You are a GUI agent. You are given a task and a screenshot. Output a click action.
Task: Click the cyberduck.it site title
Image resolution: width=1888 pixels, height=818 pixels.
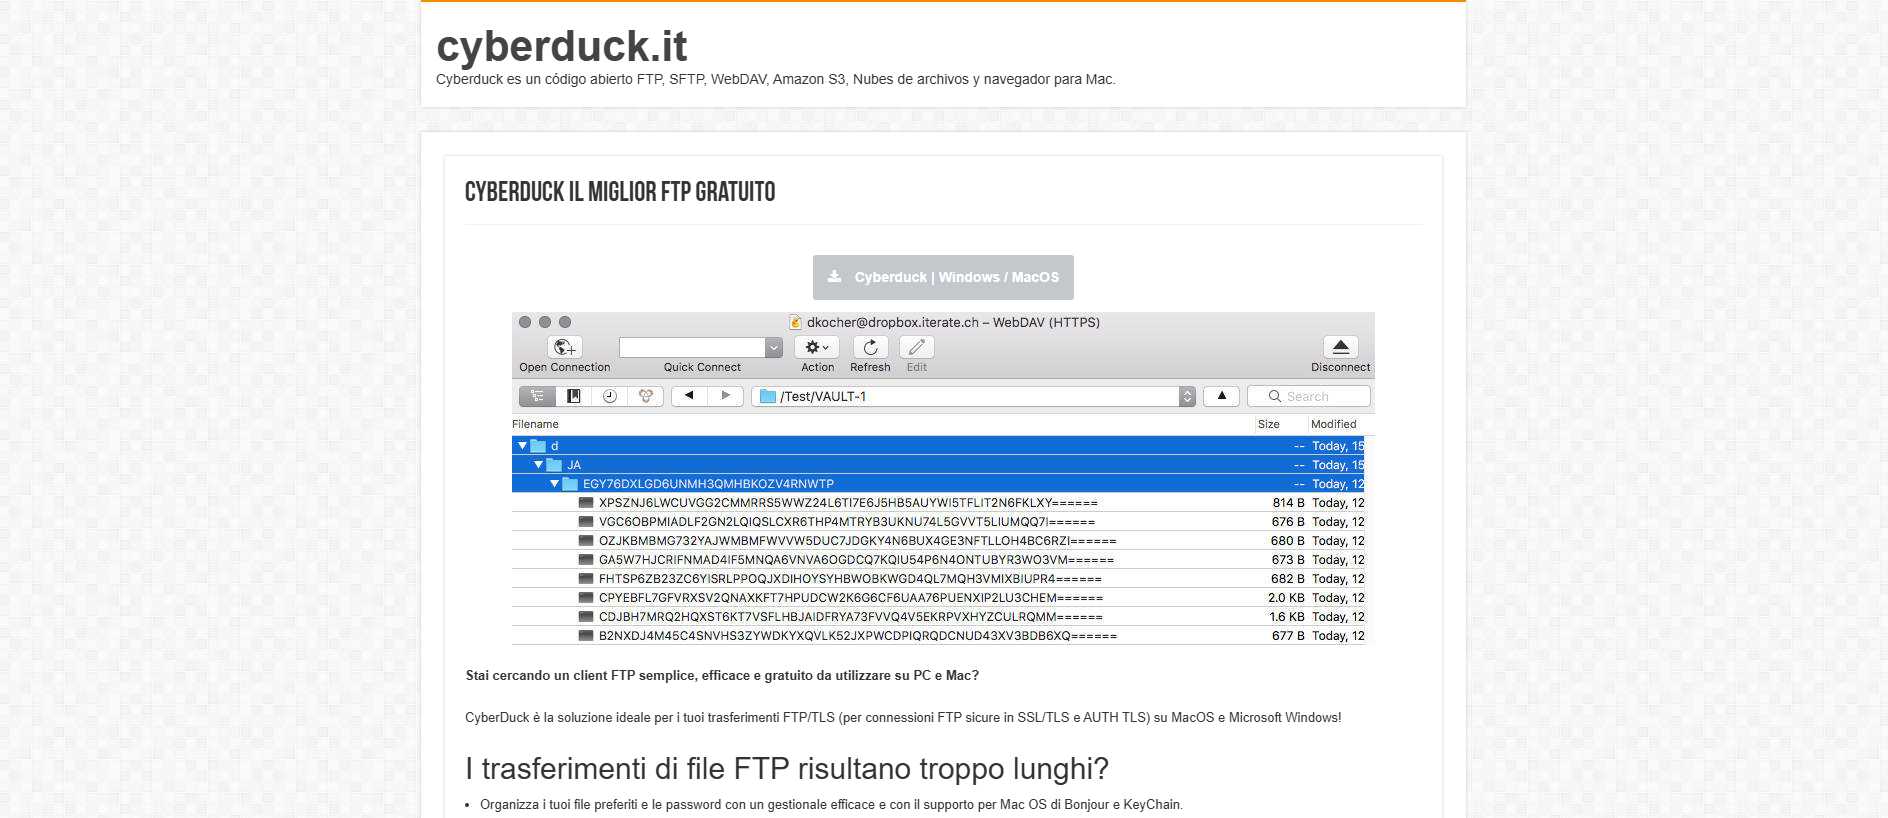[562, 46]
